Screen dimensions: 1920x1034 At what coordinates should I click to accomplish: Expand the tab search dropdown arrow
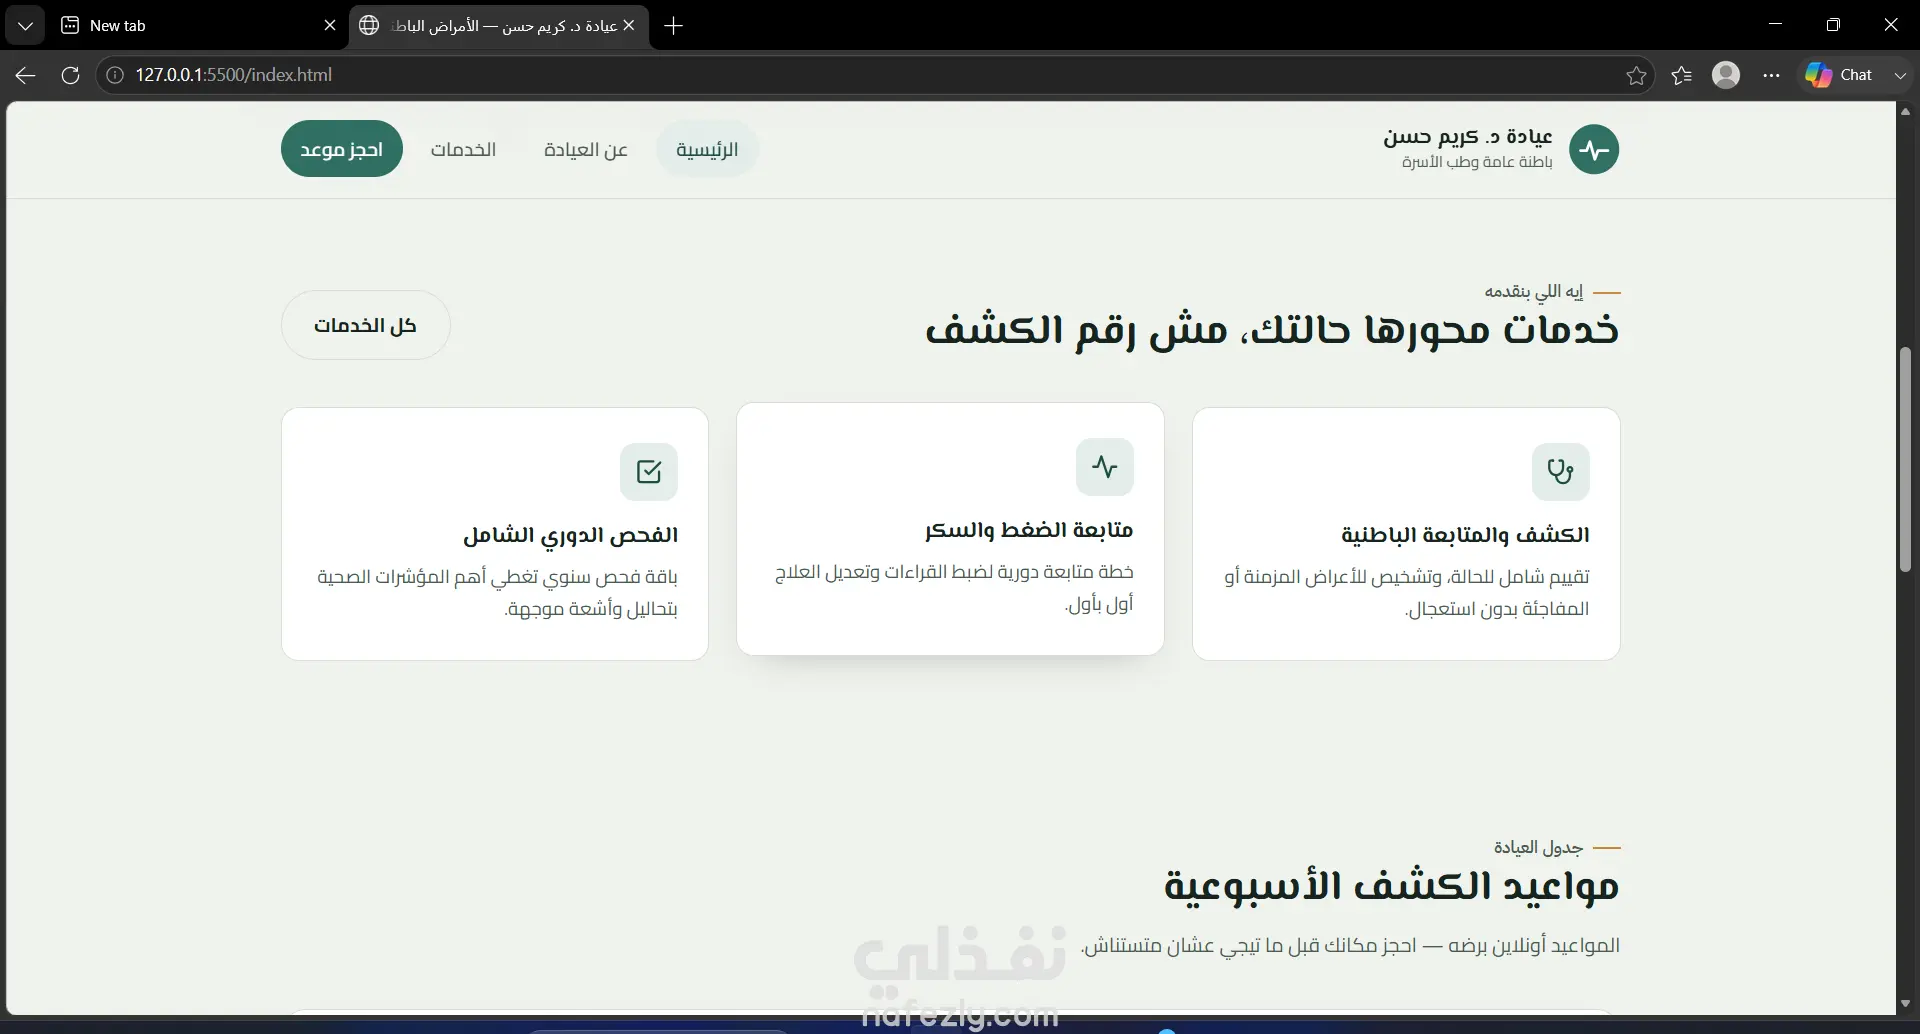(25, 26)
